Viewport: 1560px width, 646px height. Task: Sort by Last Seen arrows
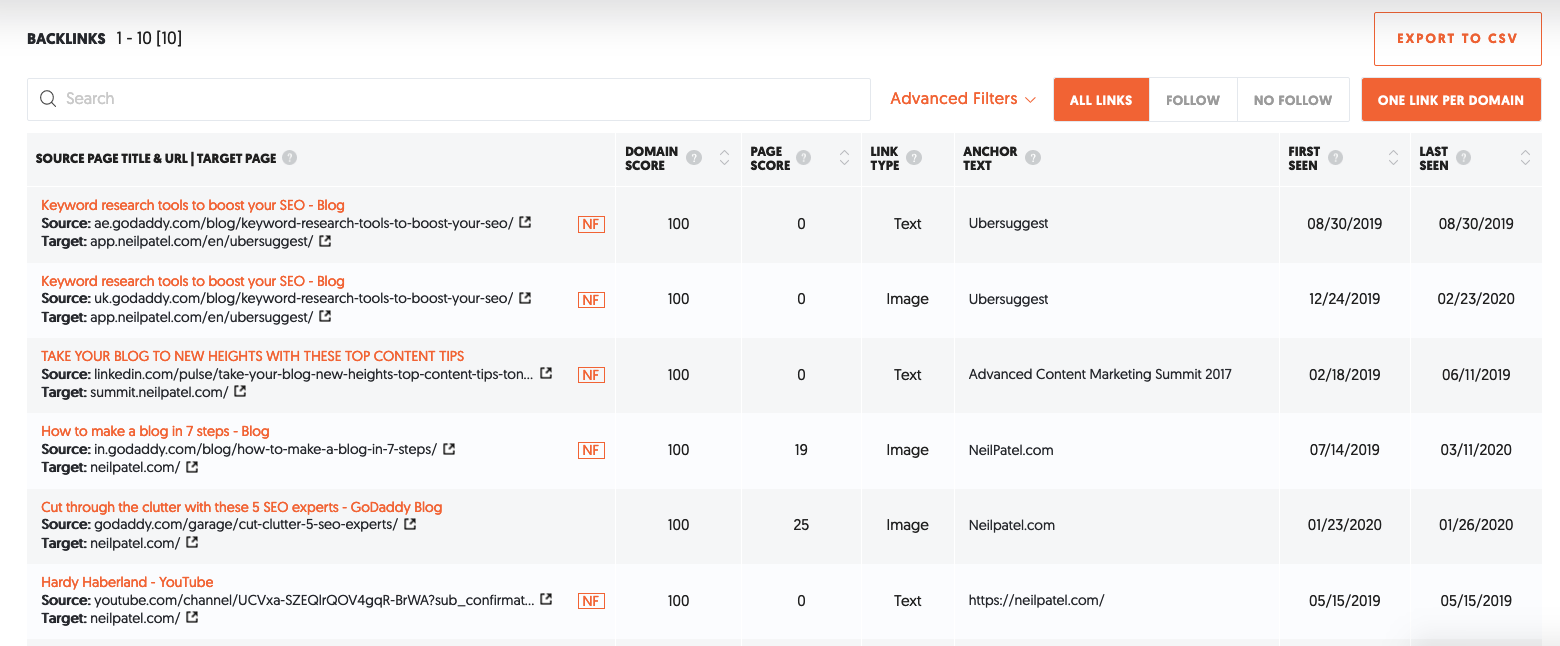tap(1525, 158)
